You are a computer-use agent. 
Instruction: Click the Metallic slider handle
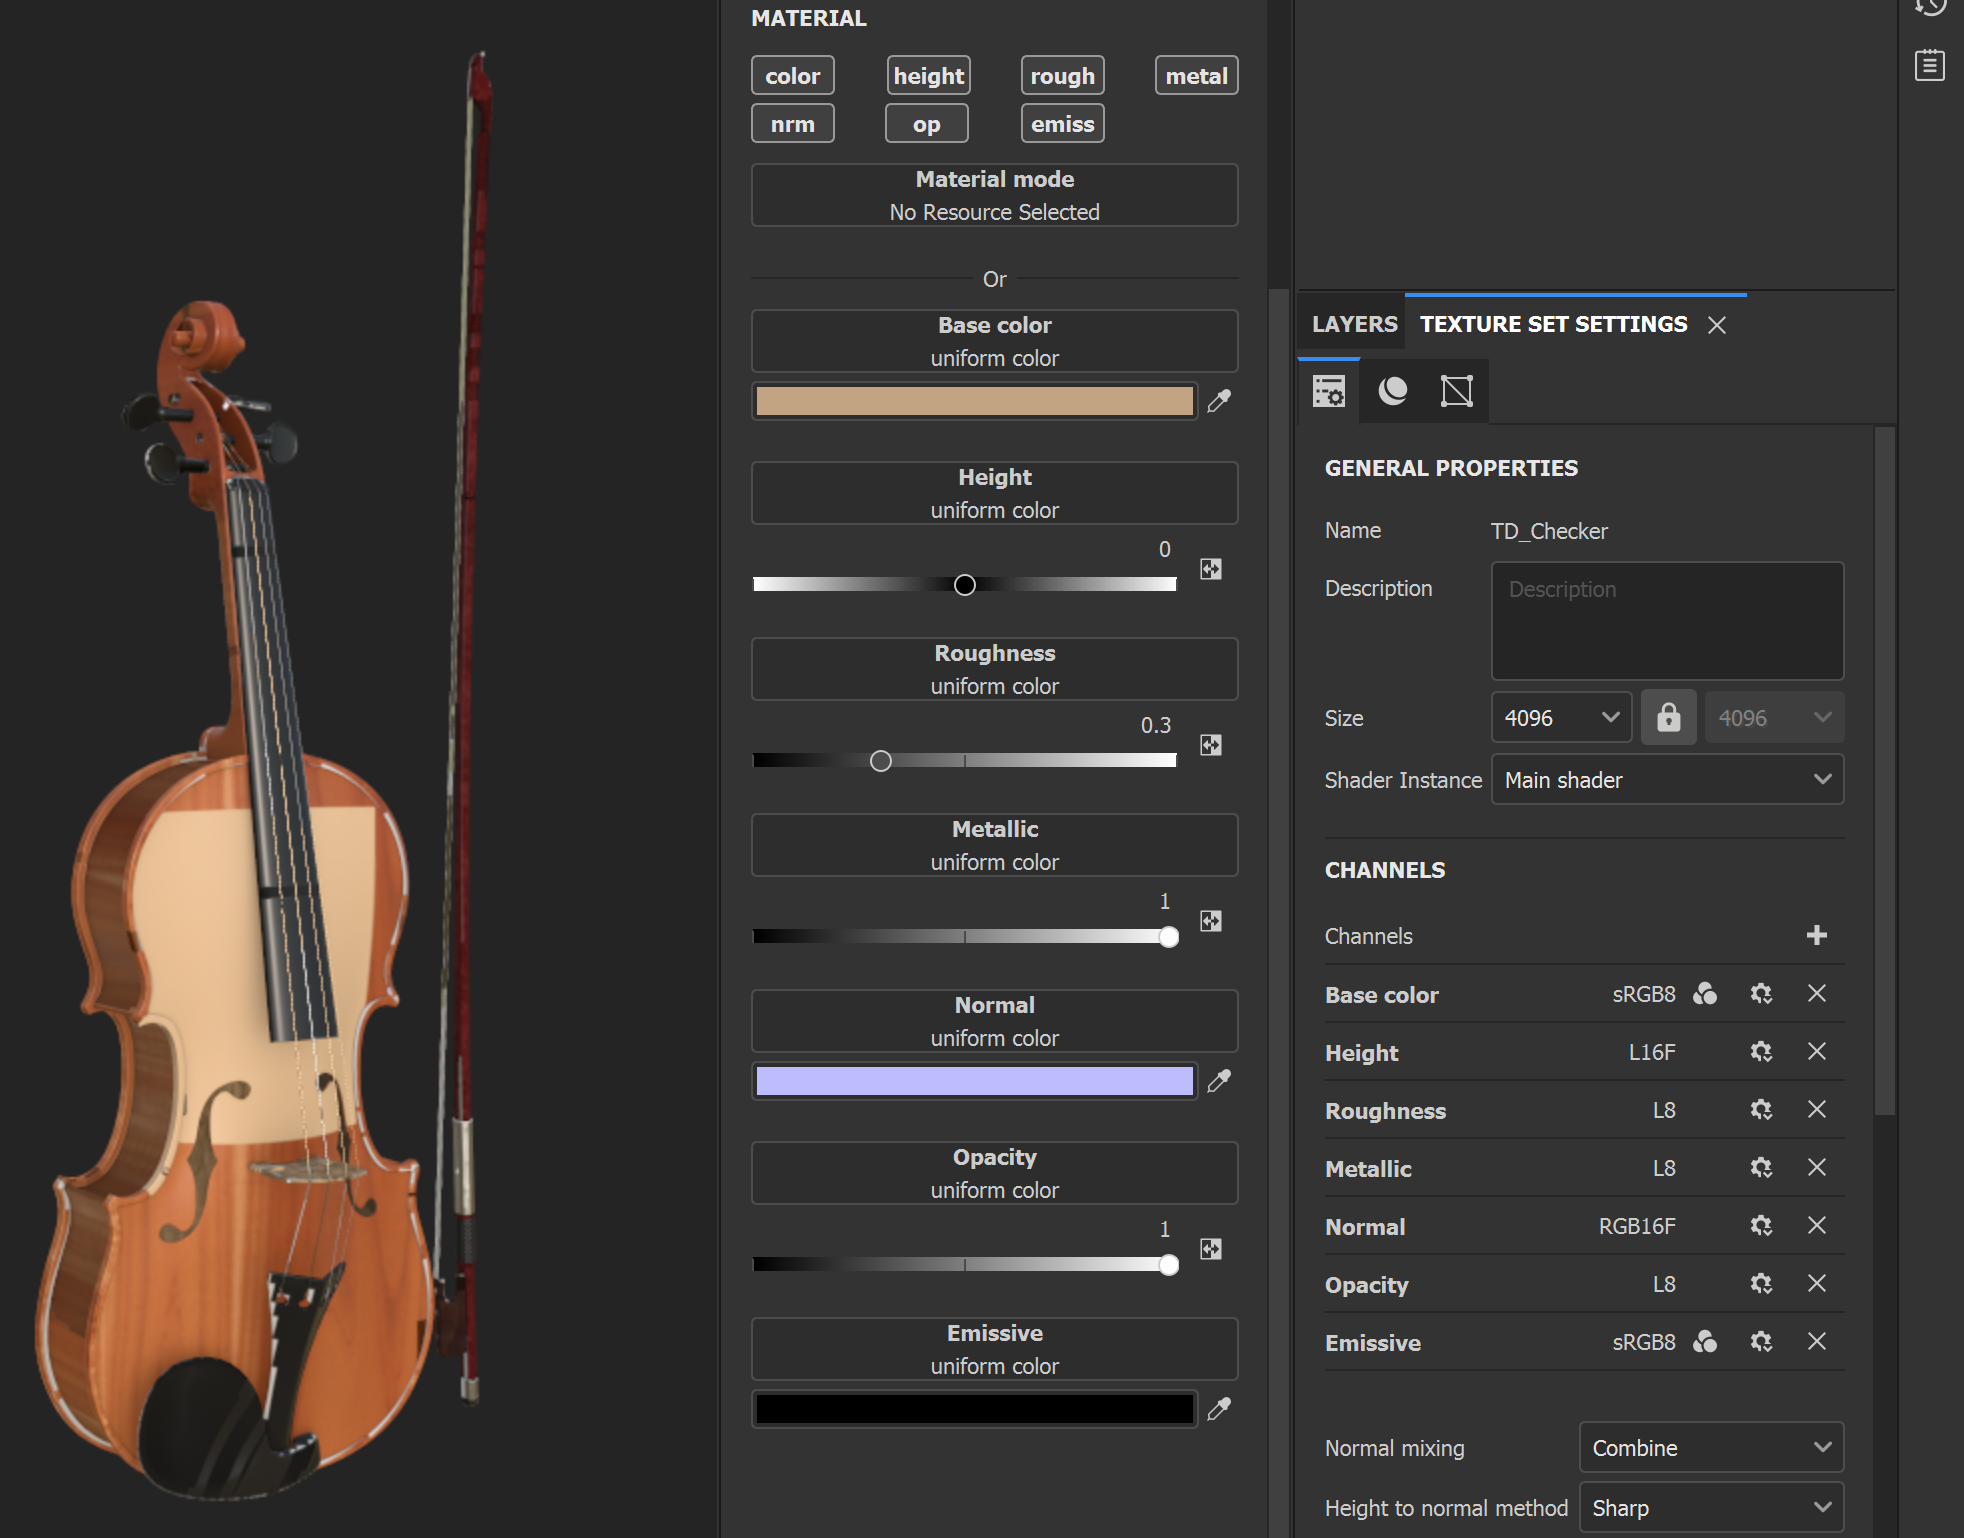(1168, 937)
